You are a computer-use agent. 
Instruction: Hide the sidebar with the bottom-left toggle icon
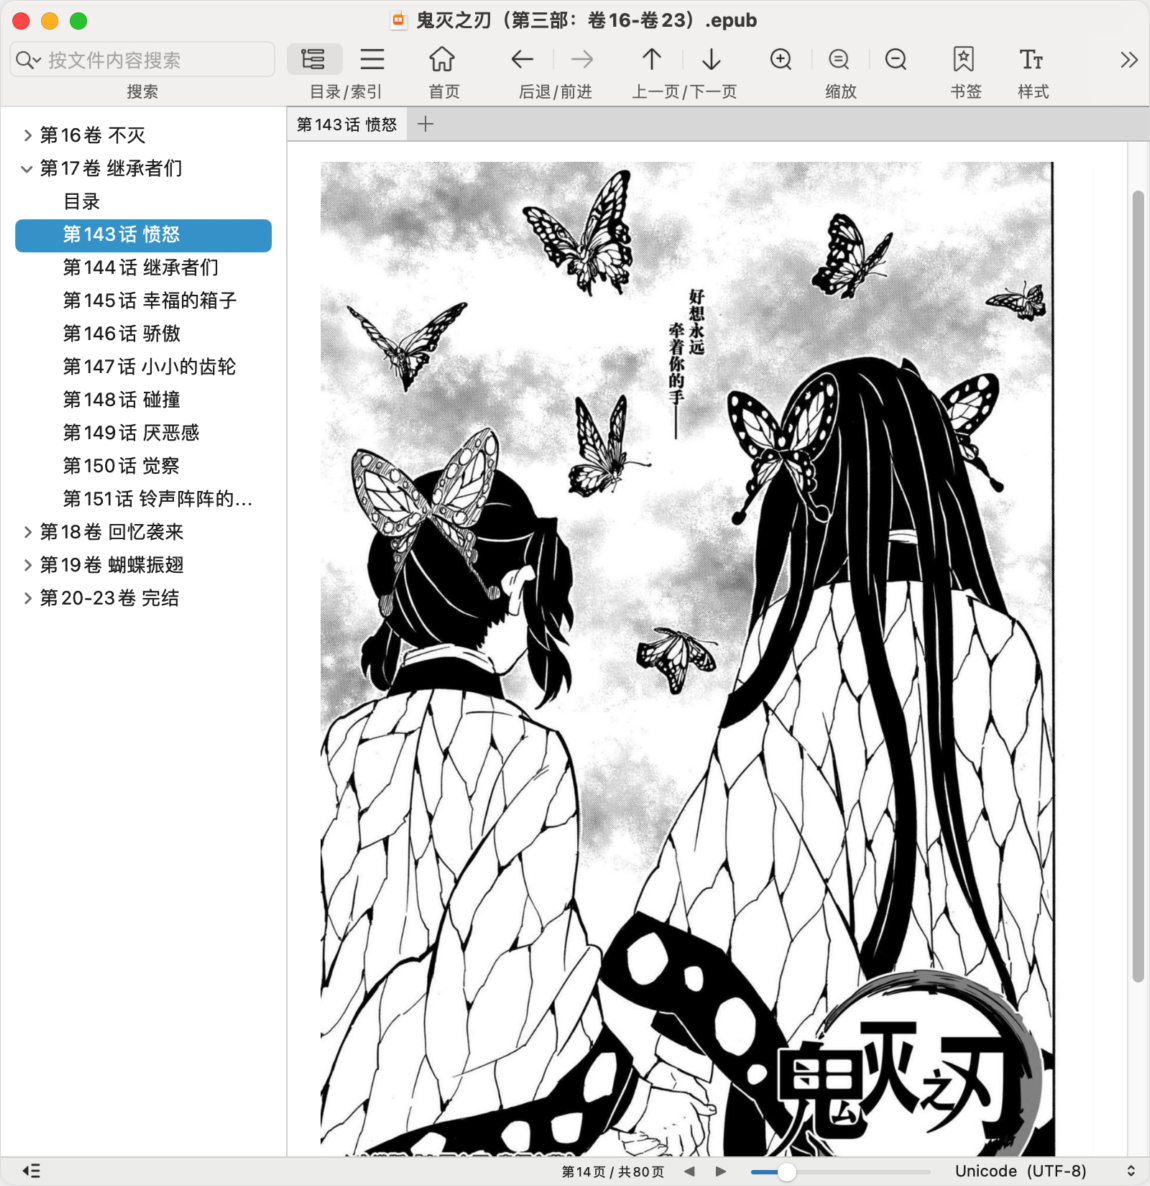point(32,1171)
